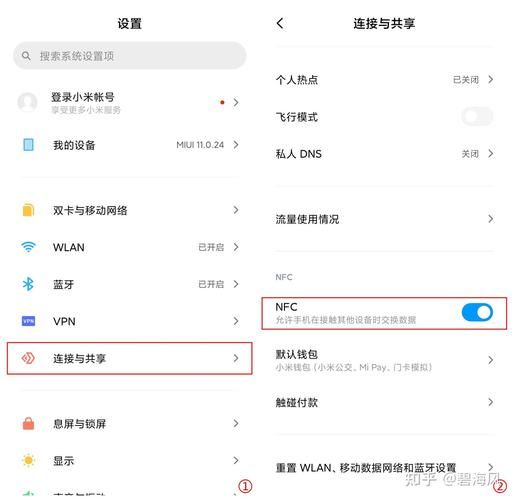The image size is (514, 500).
Task: Turn off the NFC toggle
Action: click(x=477, y=313)
